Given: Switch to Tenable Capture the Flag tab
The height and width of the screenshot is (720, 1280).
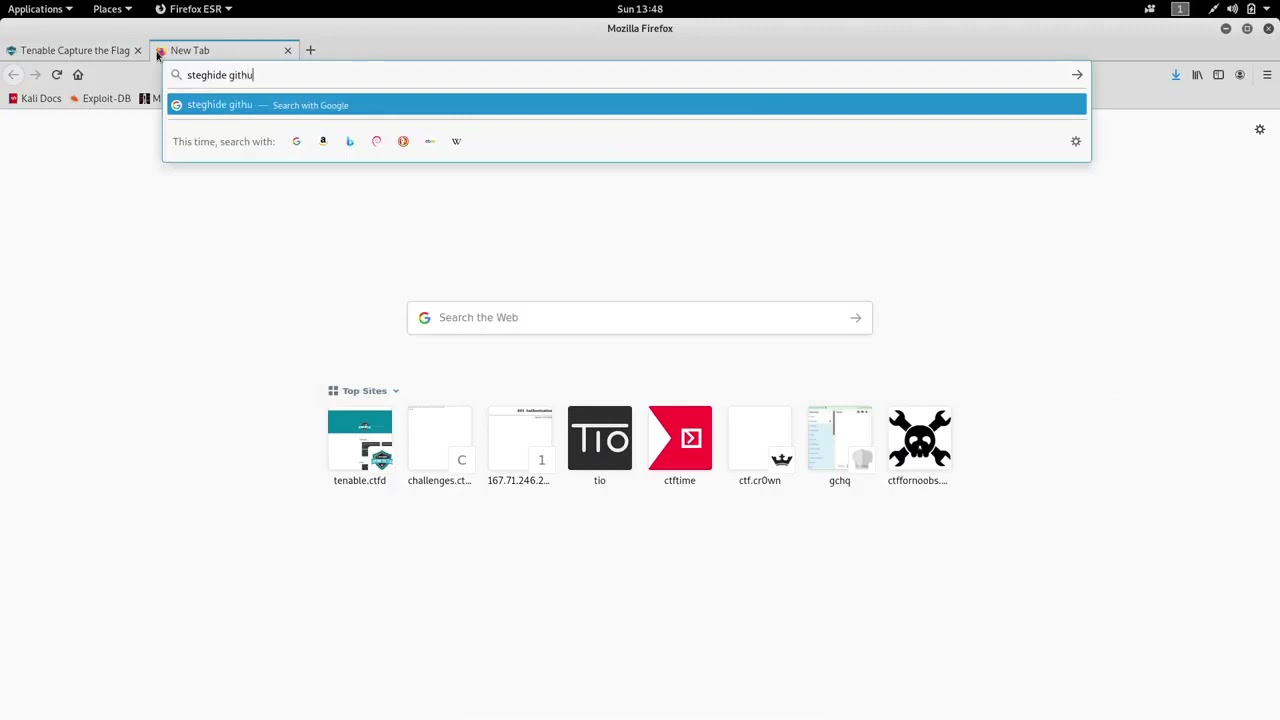Looking at the screenshot, I should click(x=75, y=50).
